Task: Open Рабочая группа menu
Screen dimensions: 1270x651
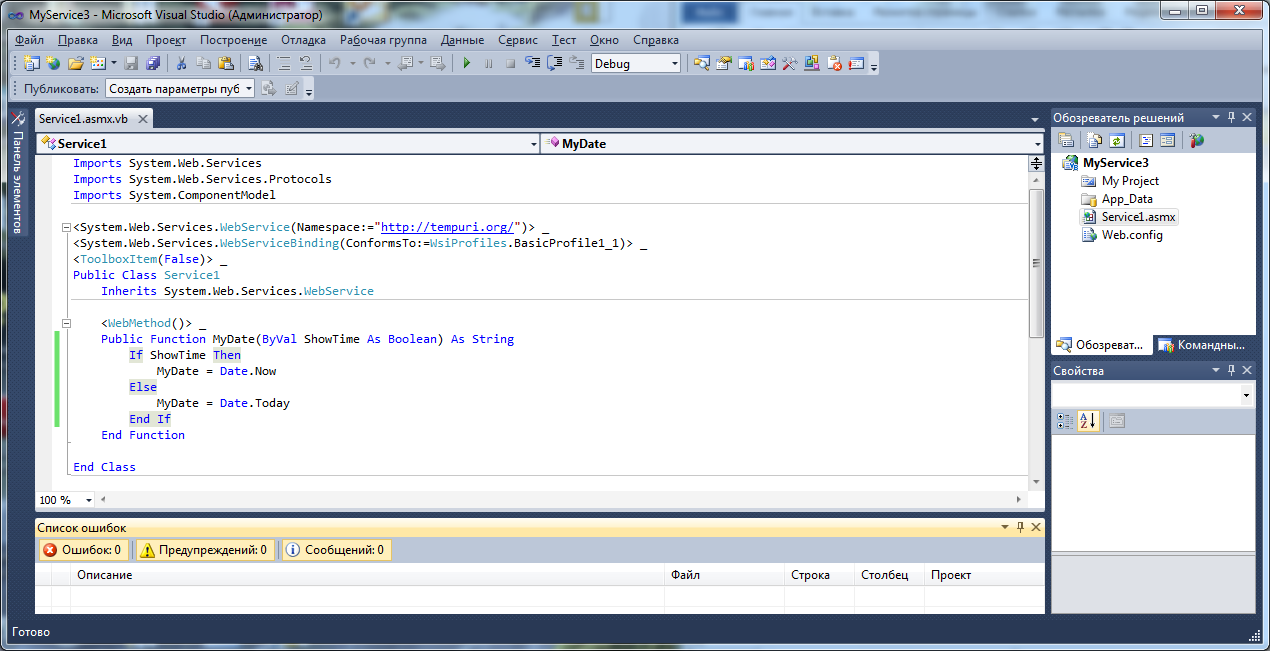Action: (x=383, y=40)
